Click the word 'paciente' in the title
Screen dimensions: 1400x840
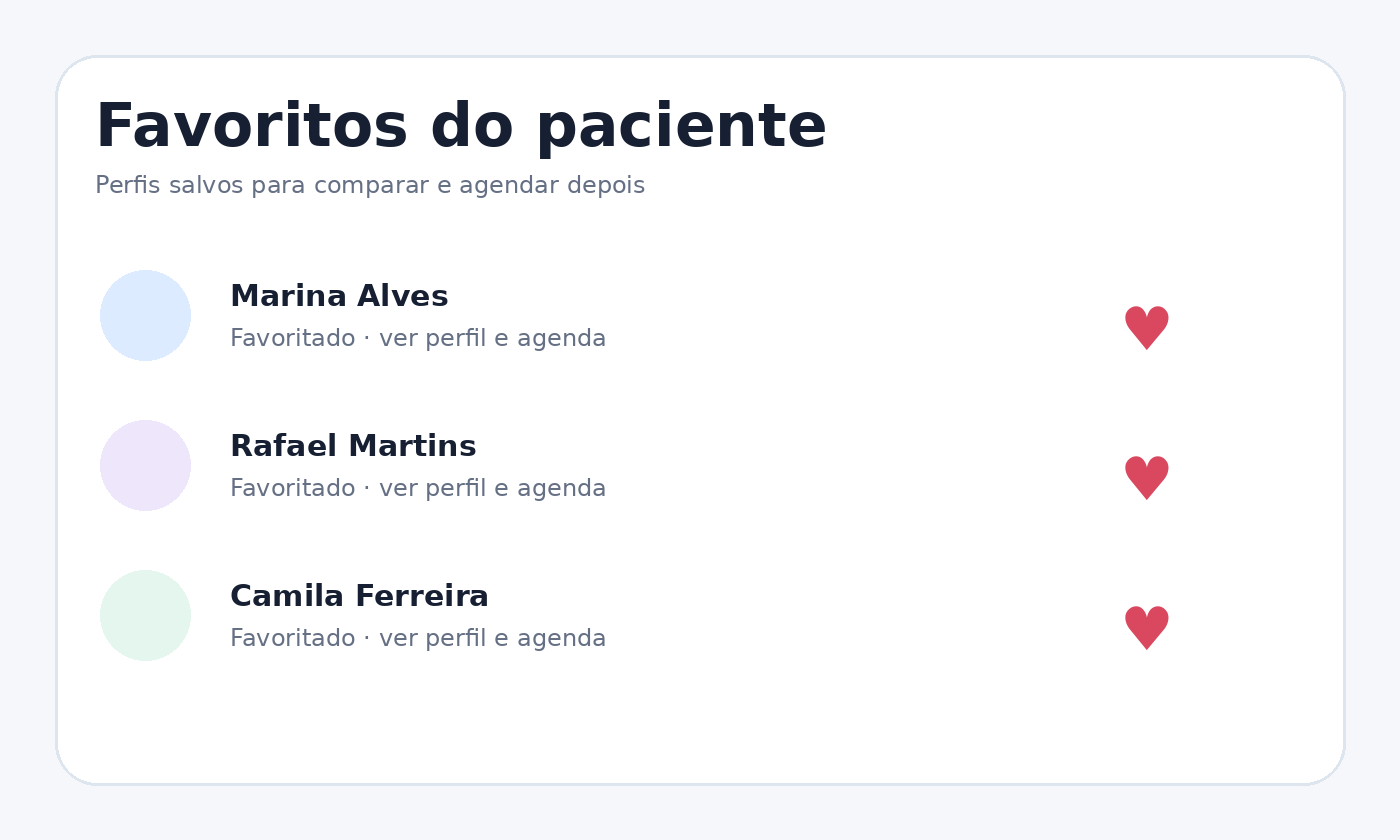(681, 129)
